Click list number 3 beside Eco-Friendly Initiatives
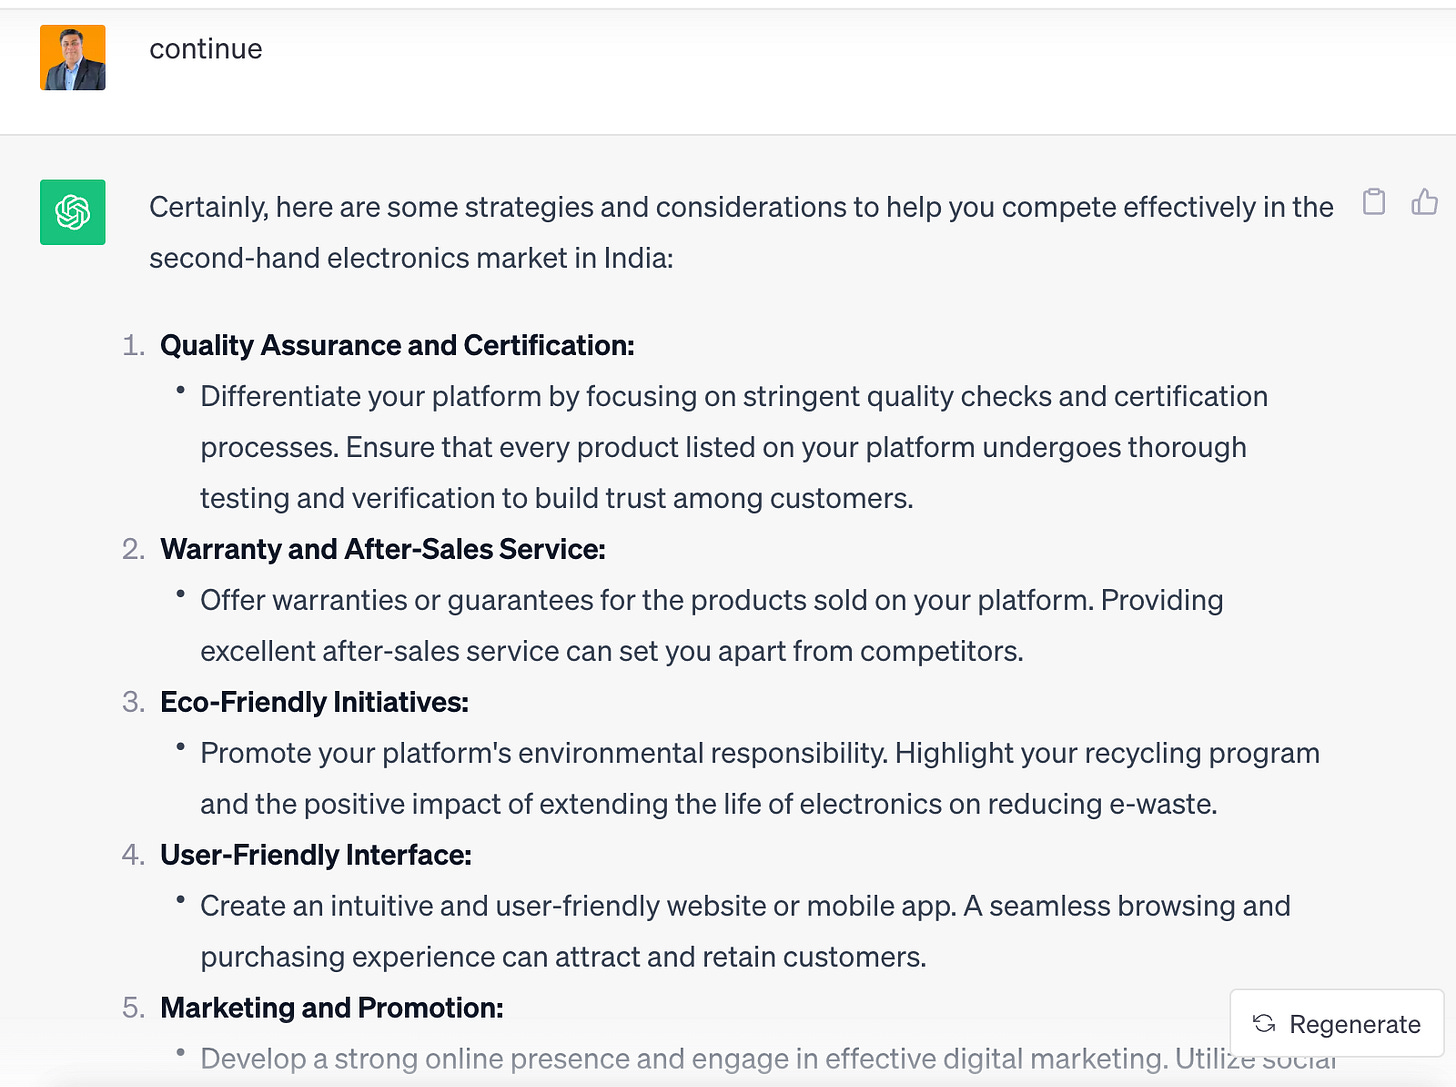Image resolution: width=1456 pixels, height=1087 pixels. coord(133,702)
